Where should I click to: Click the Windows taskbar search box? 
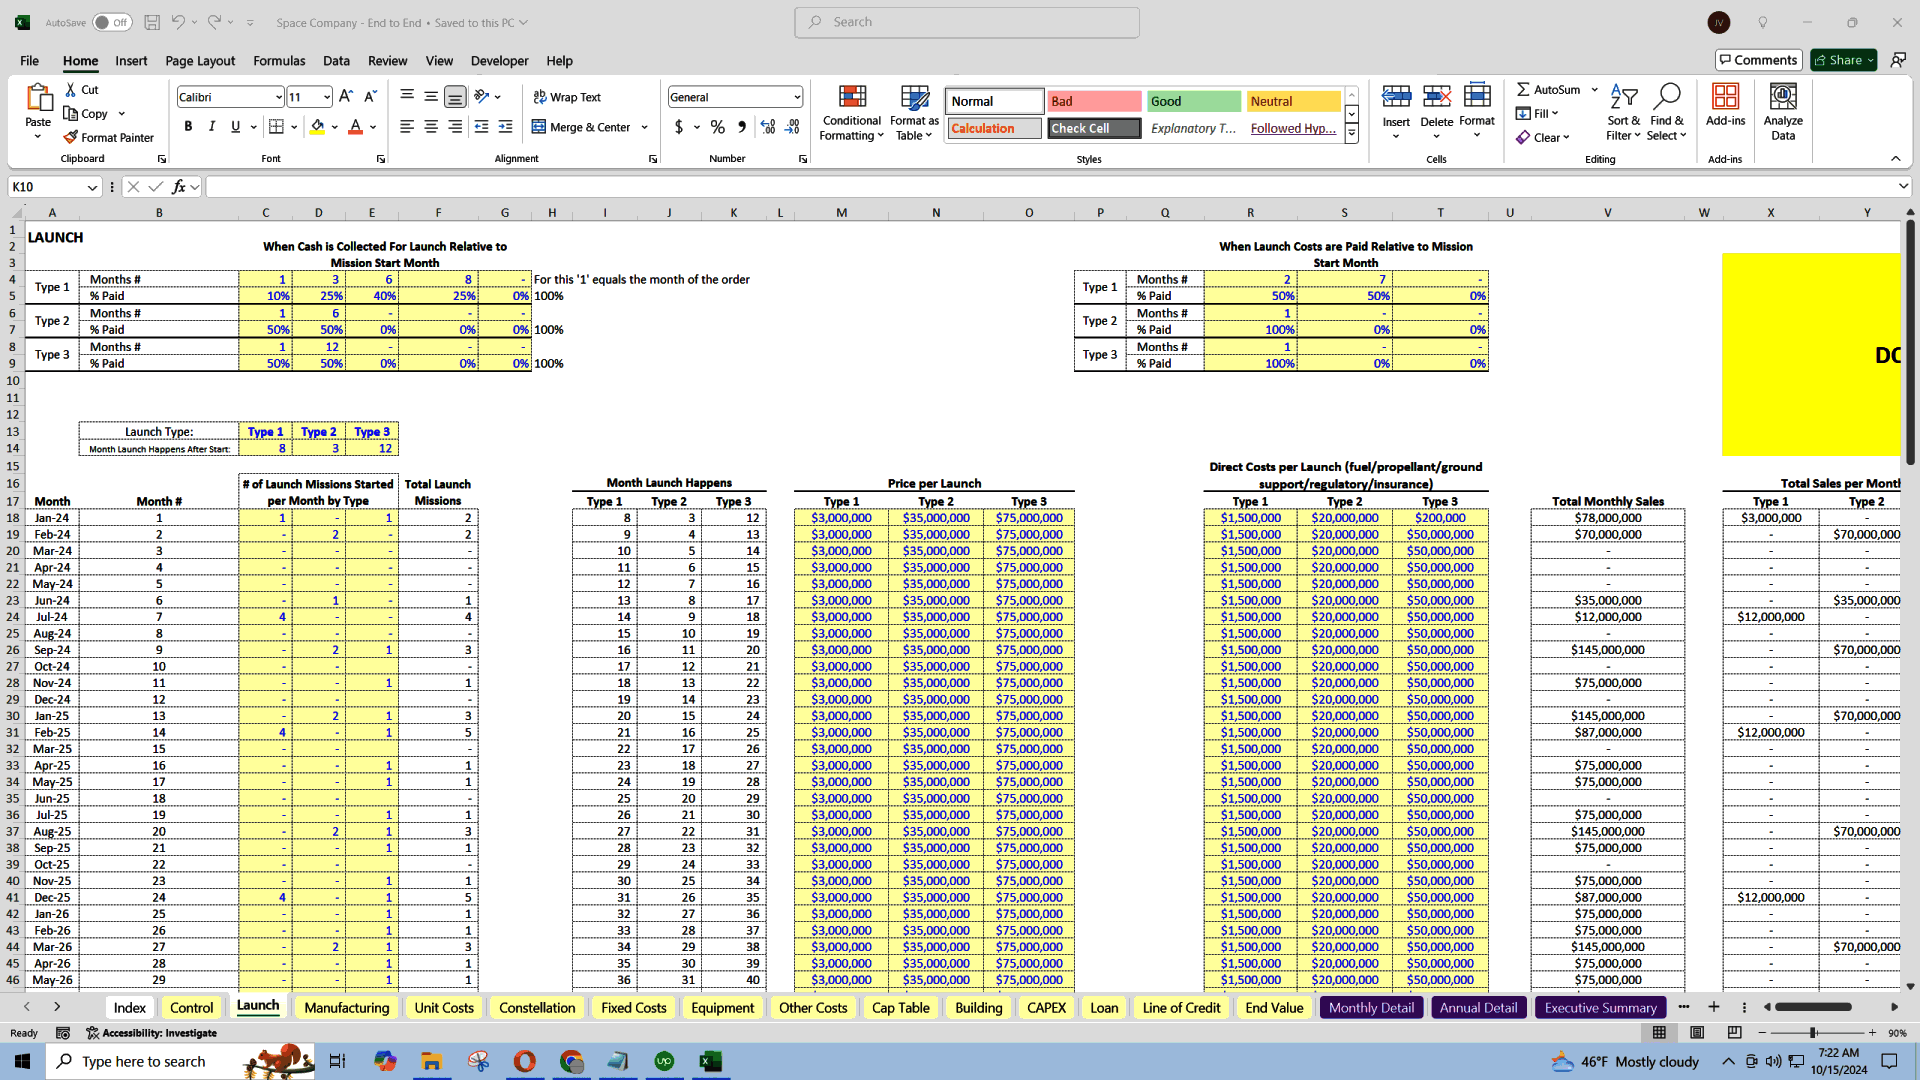click(180, 1061)
